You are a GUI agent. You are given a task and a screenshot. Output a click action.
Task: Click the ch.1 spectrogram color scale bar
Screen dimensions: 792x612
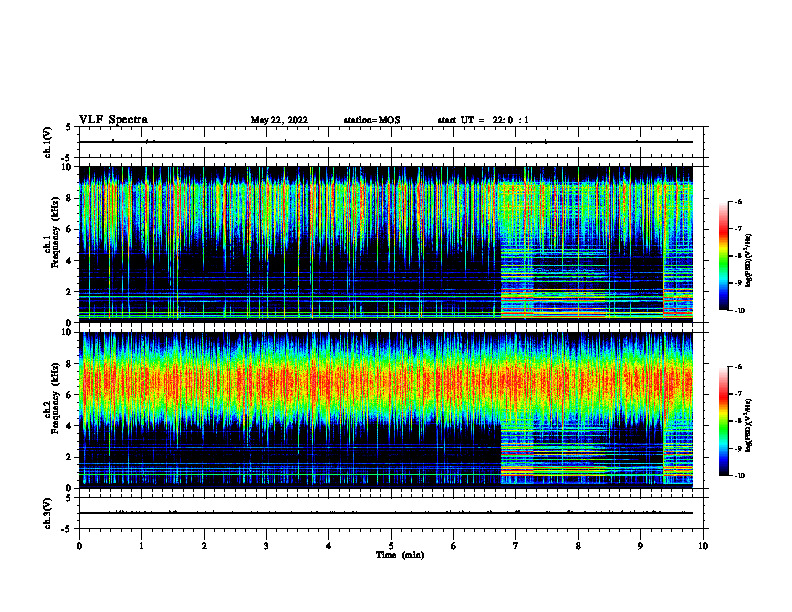coord(724,256)
